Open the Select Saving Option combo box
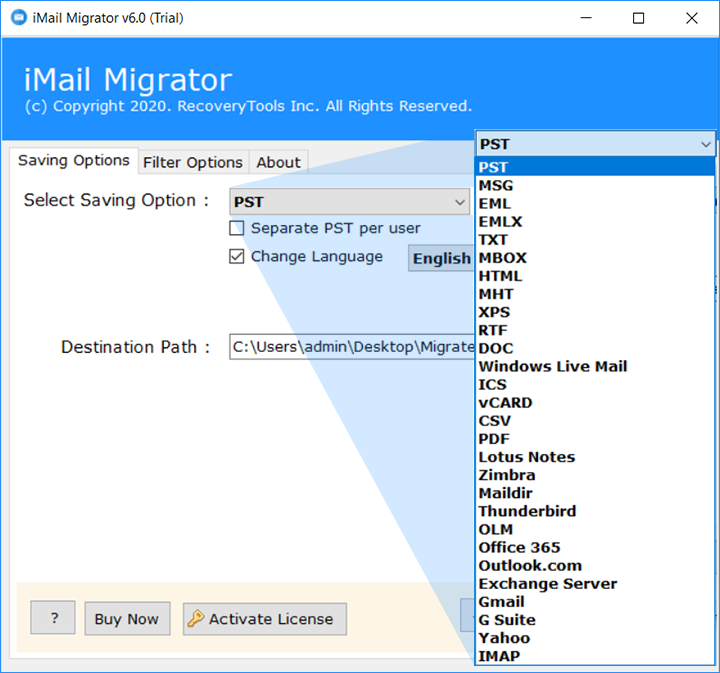Viewport: 720px width, 673px height. point(349,202)
